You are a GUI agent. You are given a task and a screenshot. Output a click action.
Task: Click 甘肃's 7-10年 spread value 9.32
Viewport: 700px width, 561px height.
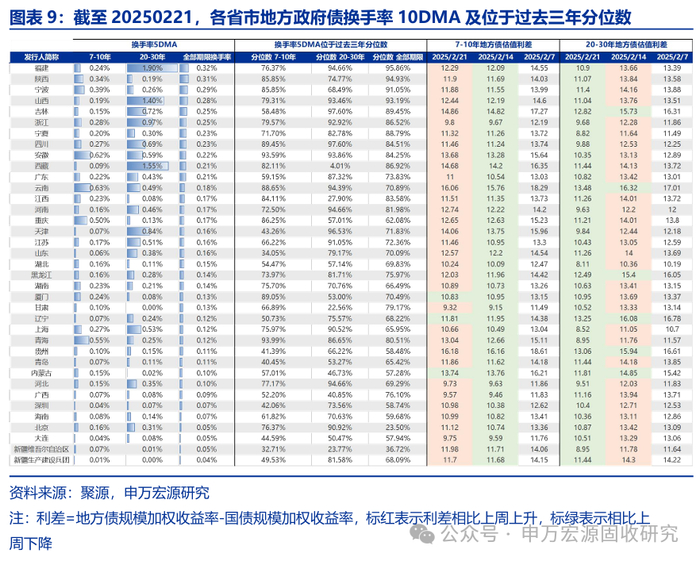pos(450,308)
